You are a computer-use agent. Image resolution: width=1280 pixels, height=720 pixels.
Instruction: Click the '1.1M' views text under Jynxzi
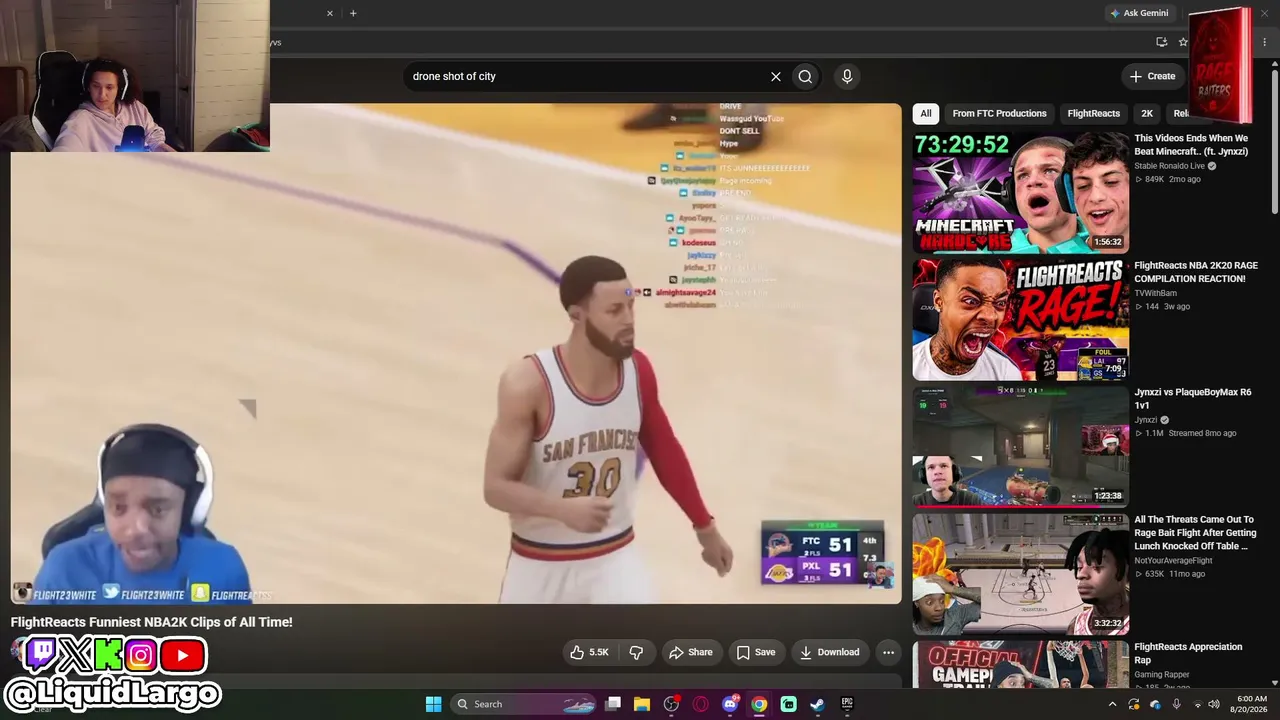point(1155,433)
